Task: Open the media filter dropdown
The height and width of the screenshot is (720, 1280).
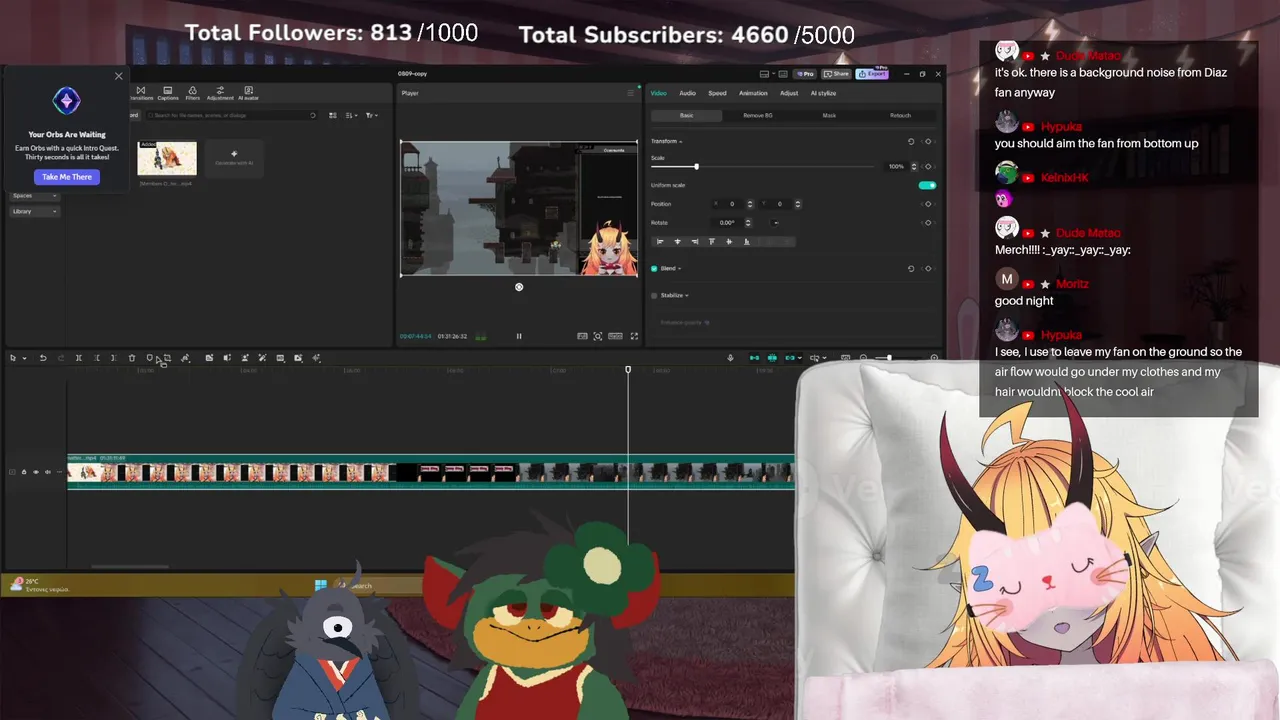Action: 372,115
